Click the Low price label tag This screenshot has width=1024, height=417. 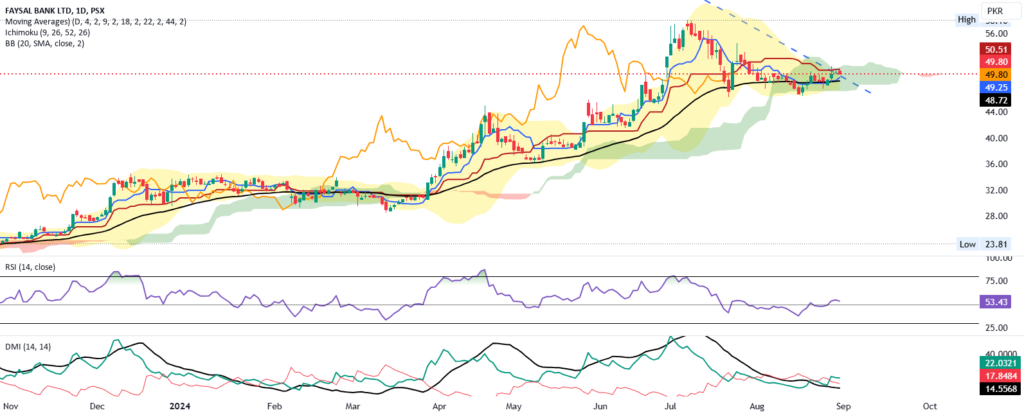coord(965,243)
